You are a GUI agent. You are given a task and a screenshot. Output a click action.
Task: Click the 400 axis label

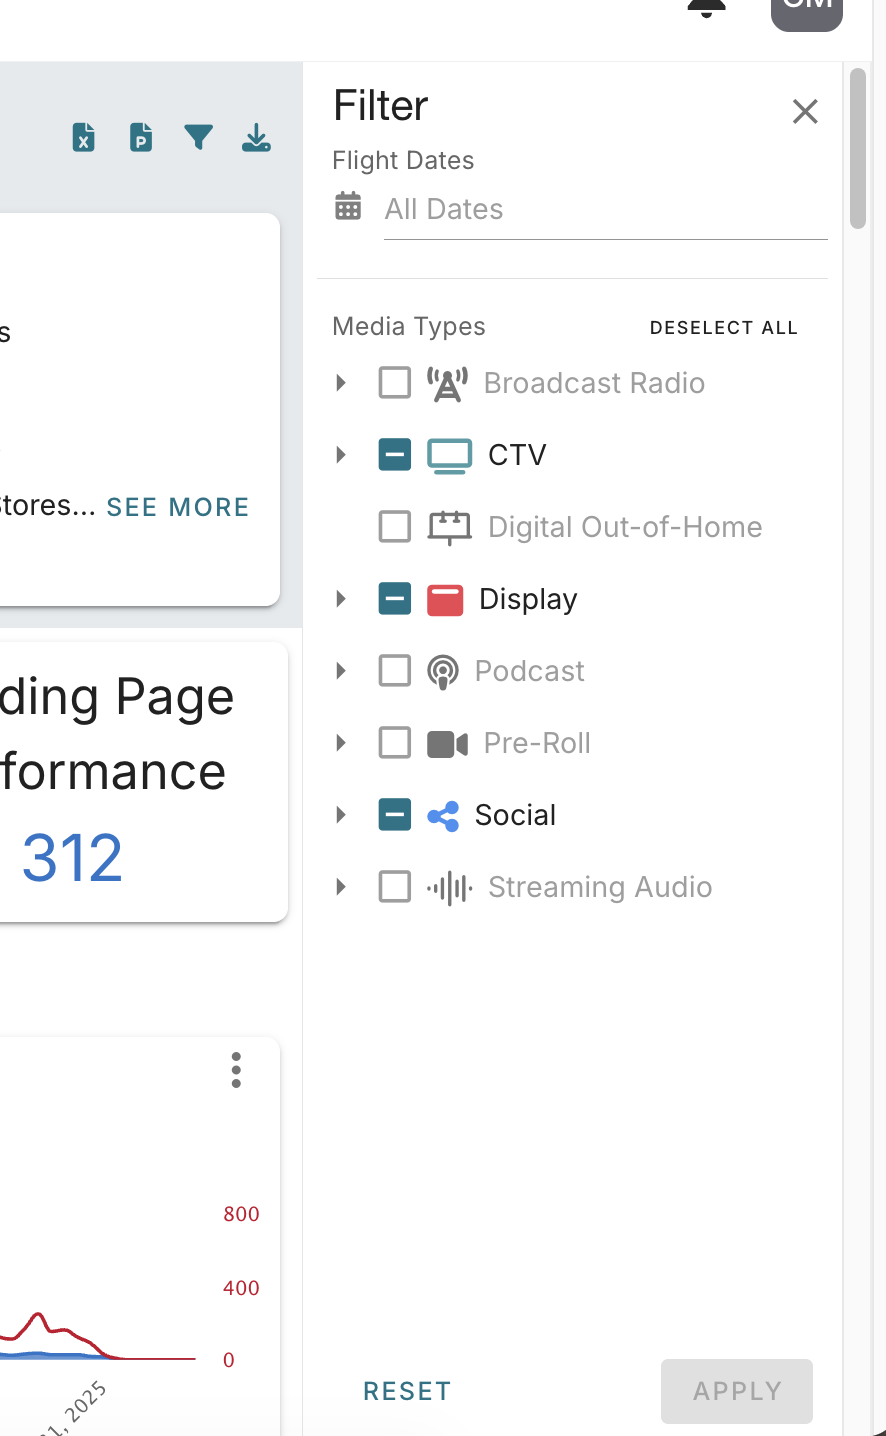[241, 1288]
